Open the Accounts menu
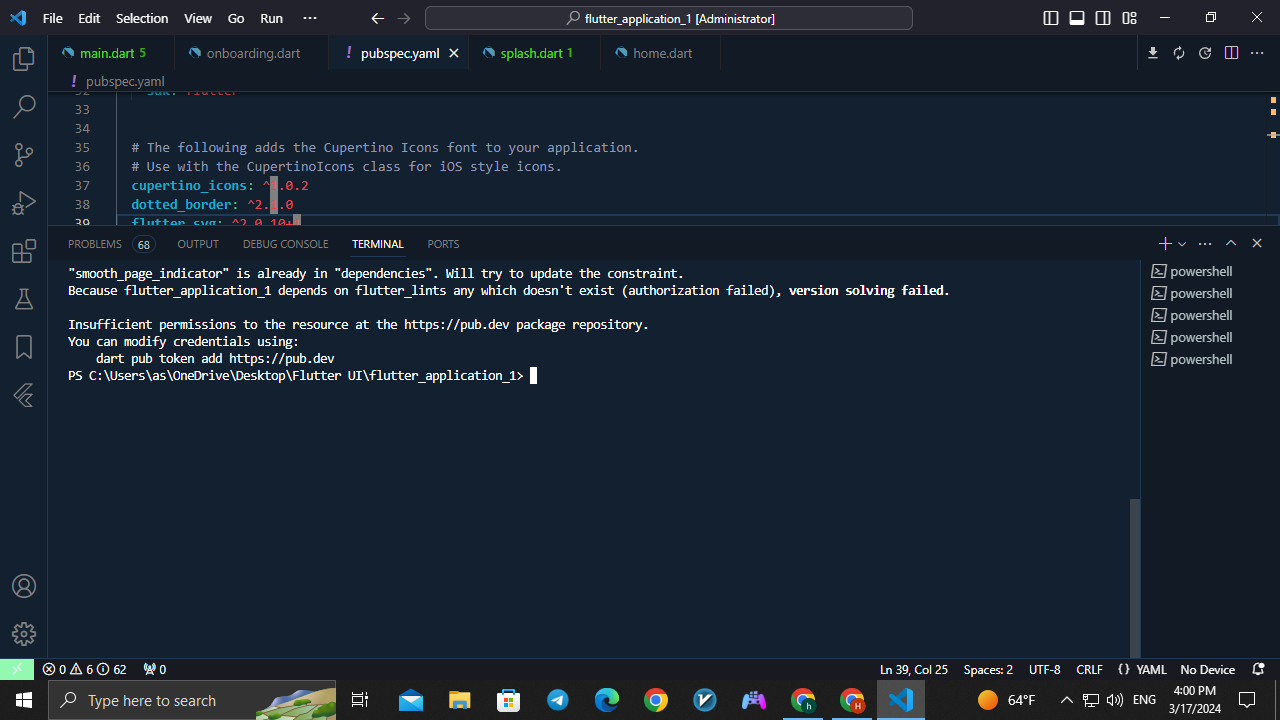 (x=24, y=586)
